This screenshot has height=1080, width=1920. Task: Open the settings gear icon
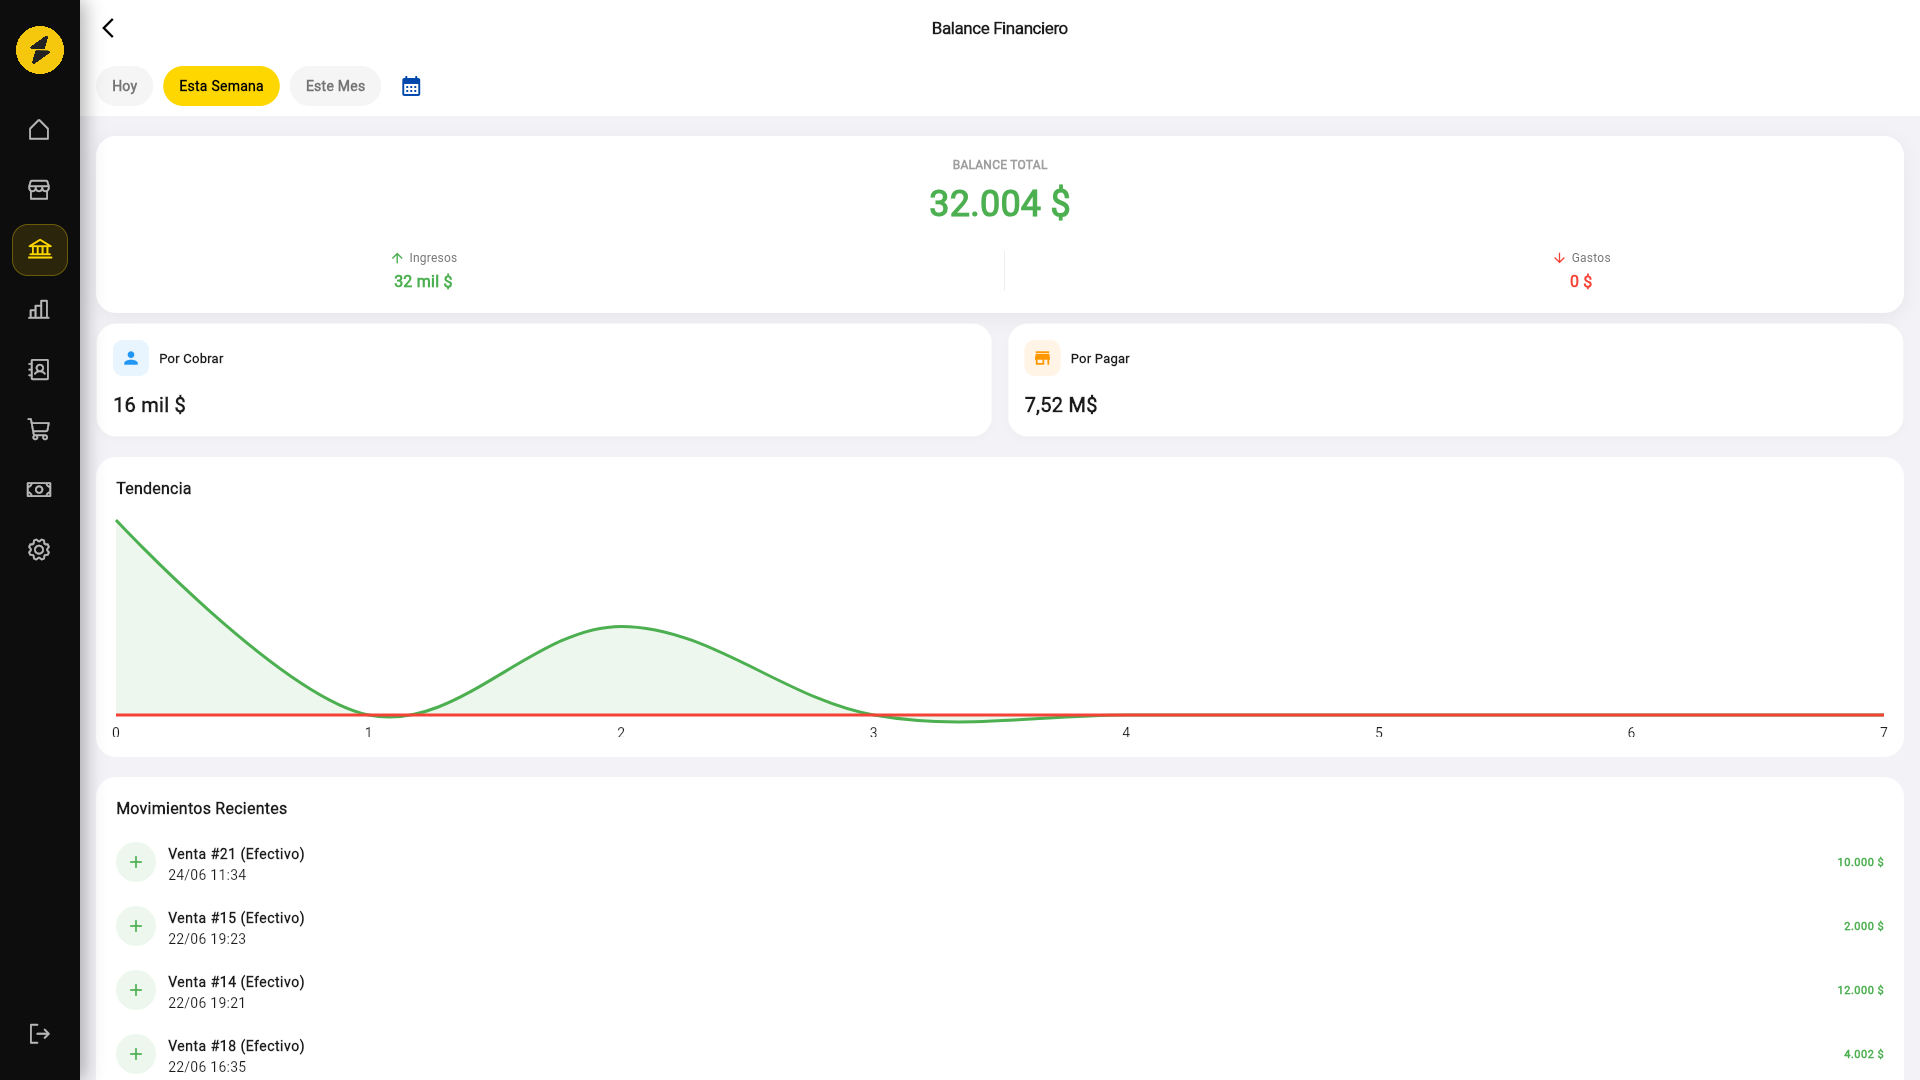pyautogui.click(x=39, y=550)
